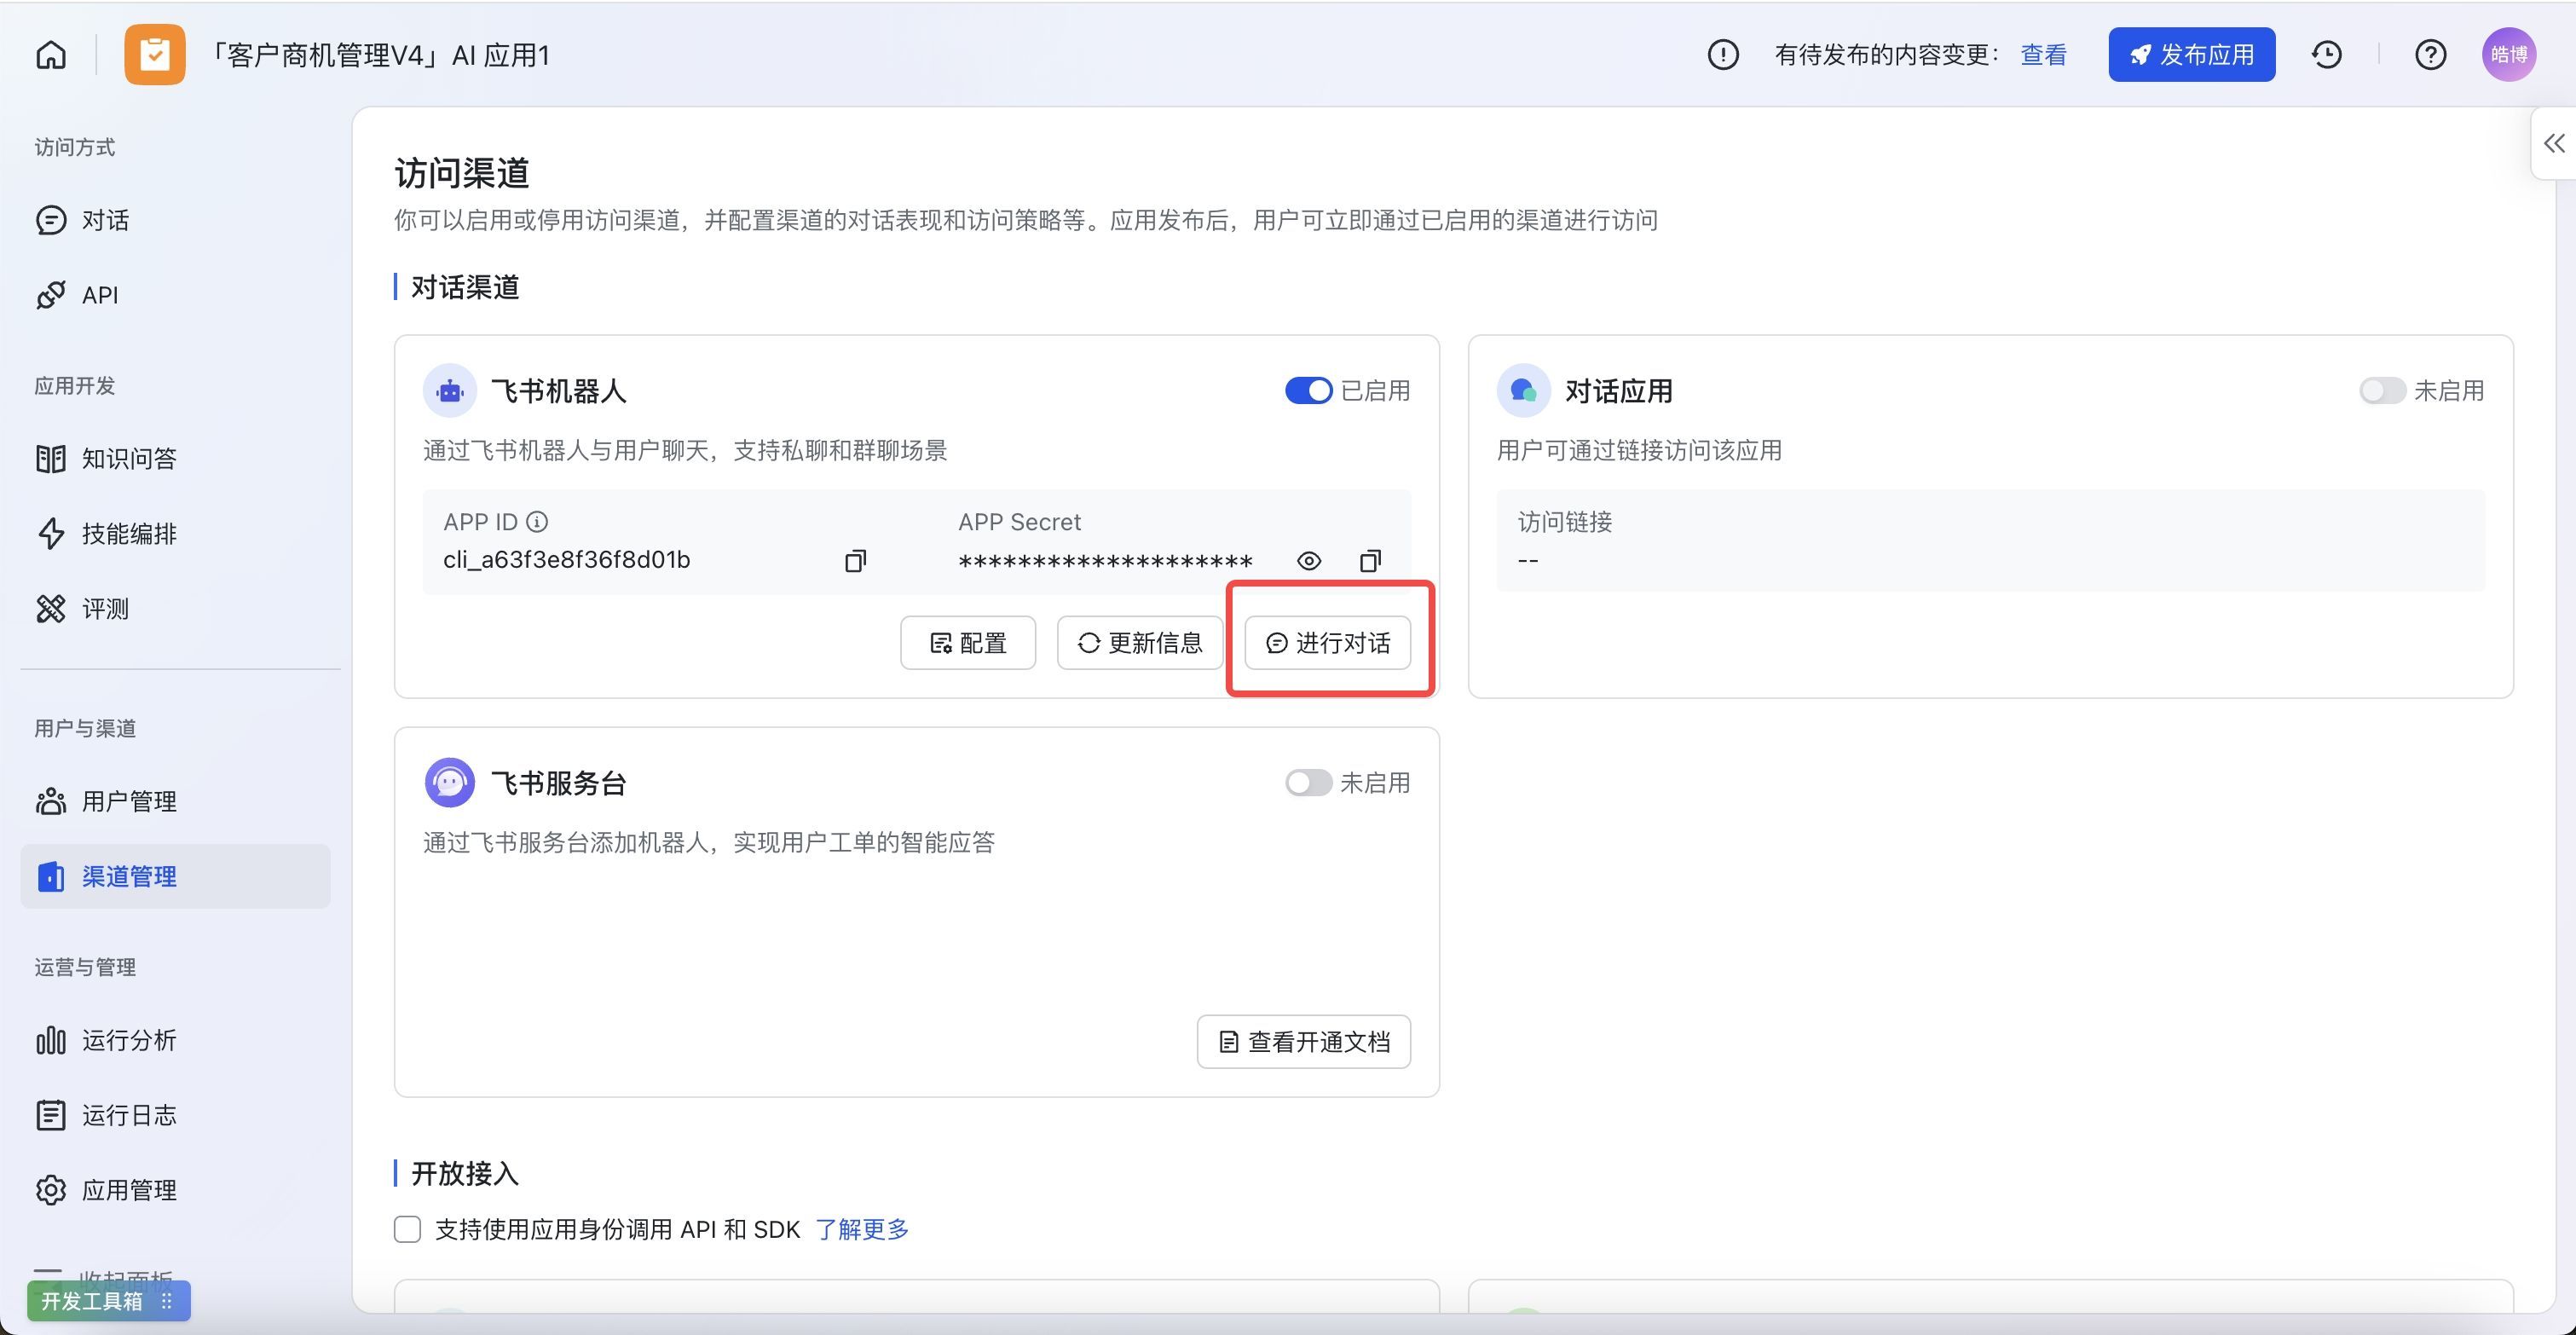
Task: Click the 开发工具箱 drag handle dots
Action: click(167, 1300)
